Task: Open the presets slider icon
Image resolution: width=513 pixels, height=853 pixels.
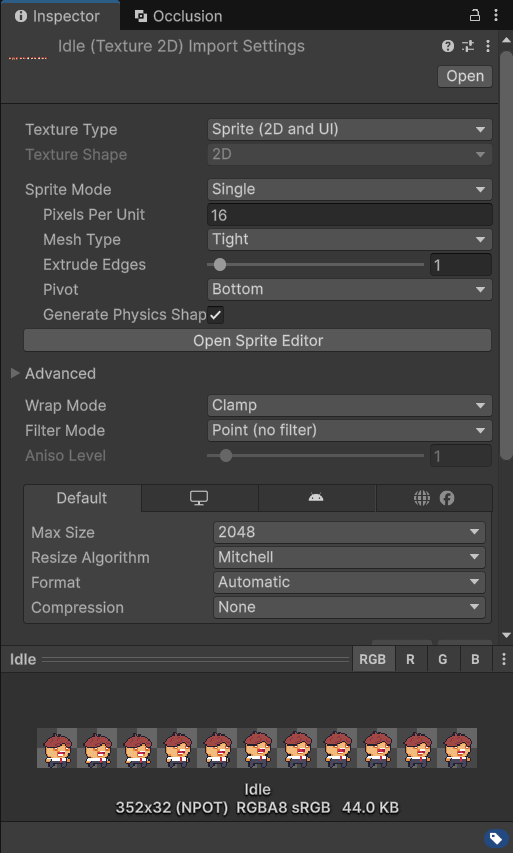Action: pyautogui.click(x=468, y=46)
